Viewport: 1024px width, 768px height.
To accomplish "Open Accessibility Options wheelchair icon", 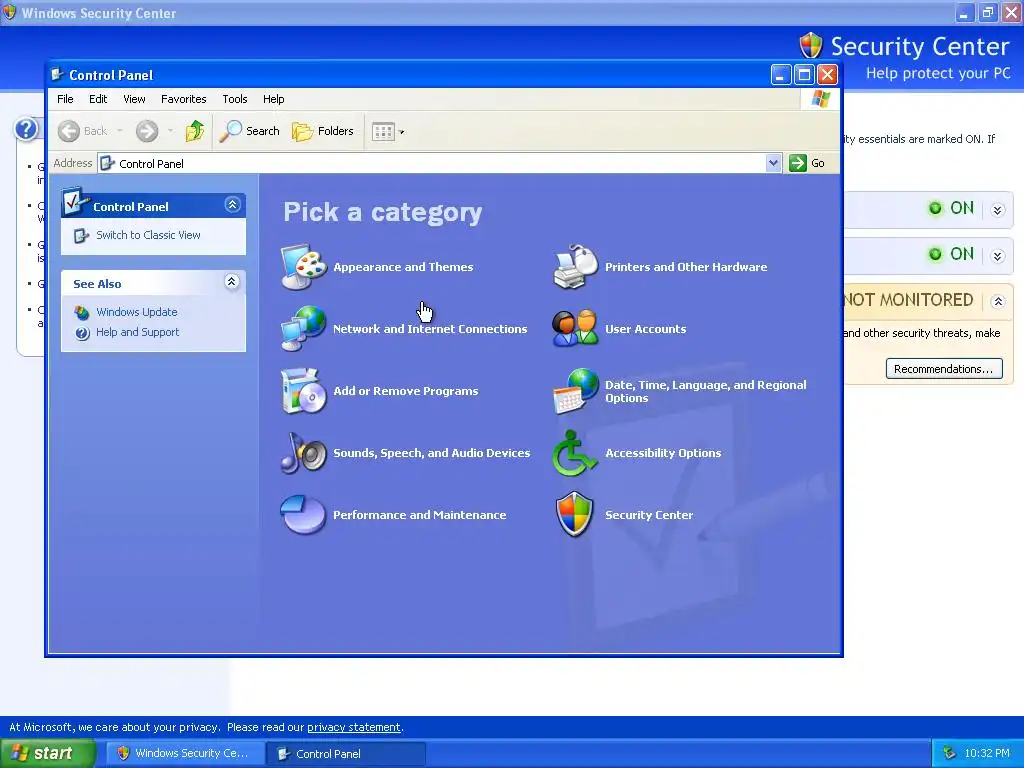I will click(575, 453).
